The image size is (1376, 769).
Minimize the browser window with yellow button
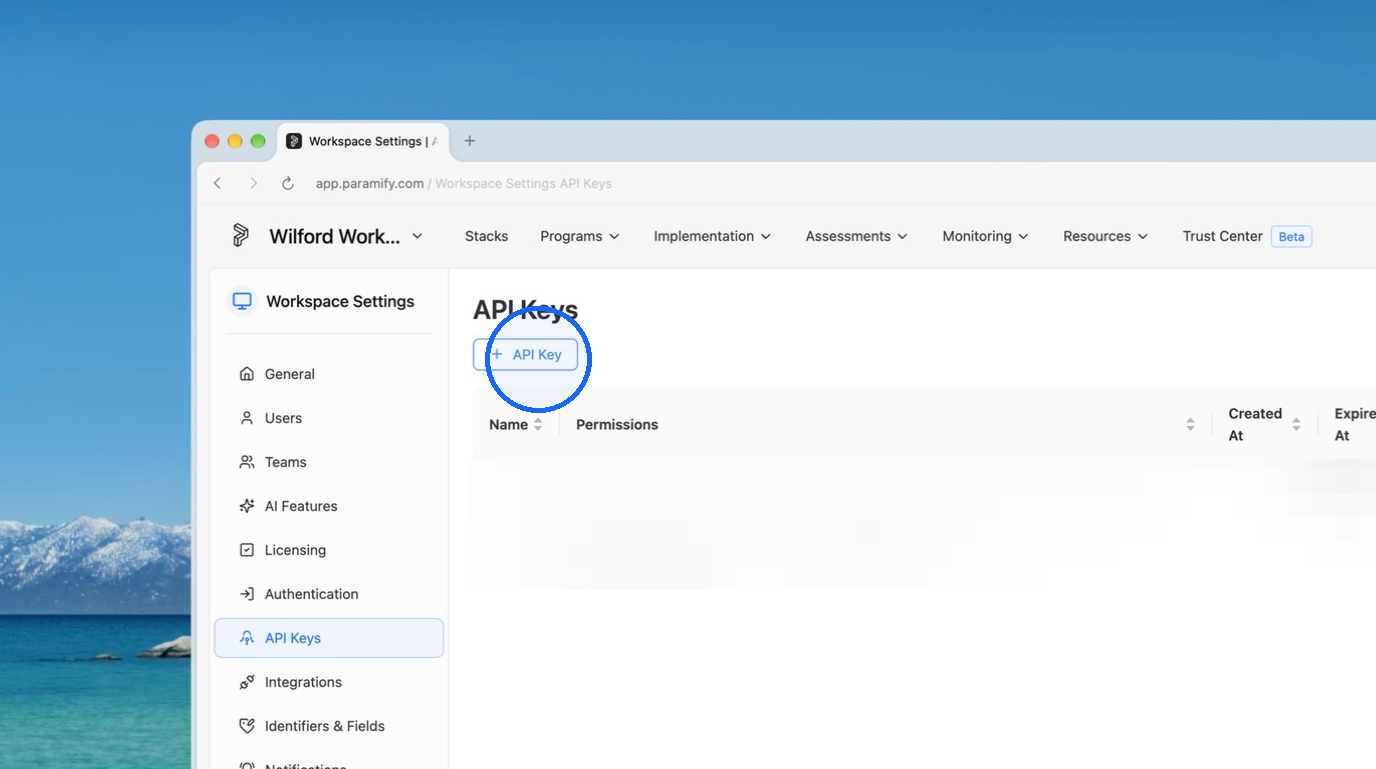click(x=235, y=141)
